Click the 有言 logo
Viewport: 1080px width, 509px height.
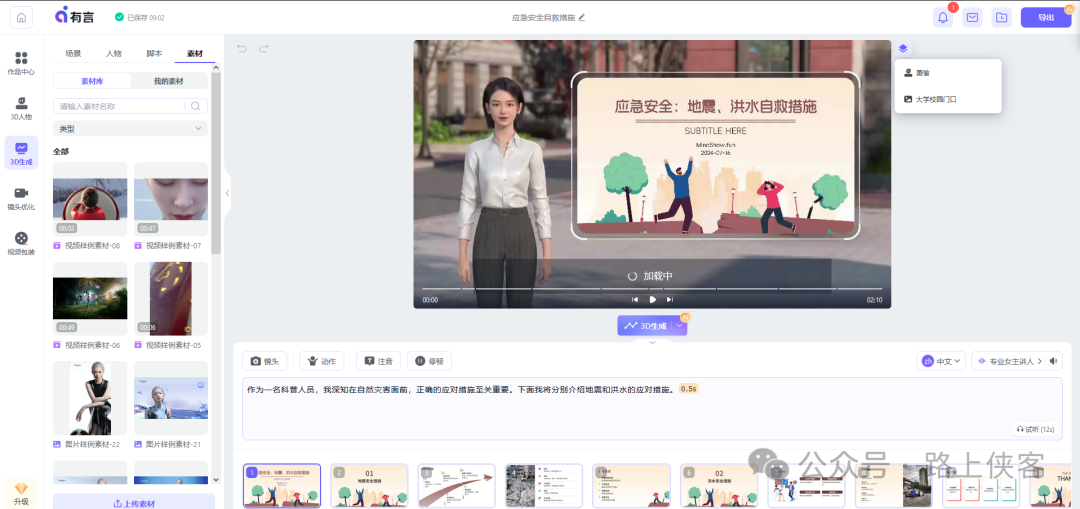74,17
